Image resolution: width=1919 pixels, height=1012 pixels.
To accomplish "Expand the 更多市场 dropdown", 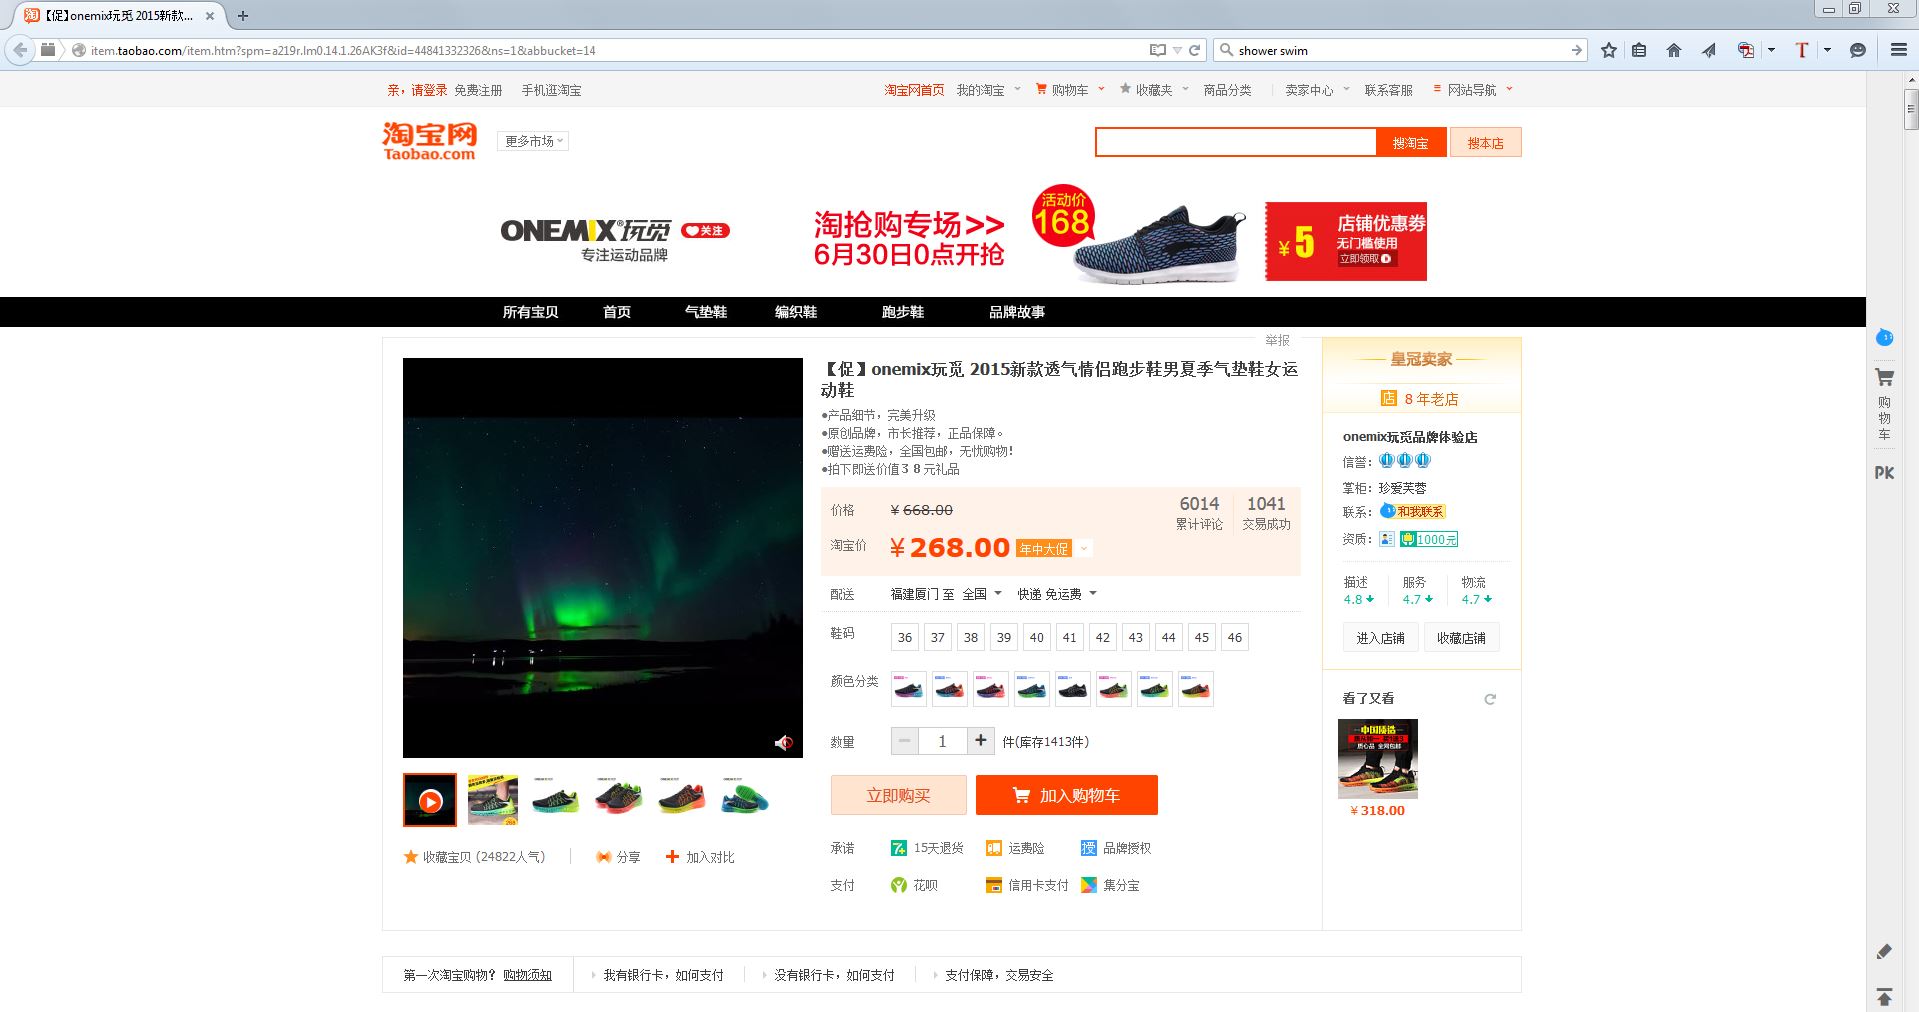I will coord(534,141).
